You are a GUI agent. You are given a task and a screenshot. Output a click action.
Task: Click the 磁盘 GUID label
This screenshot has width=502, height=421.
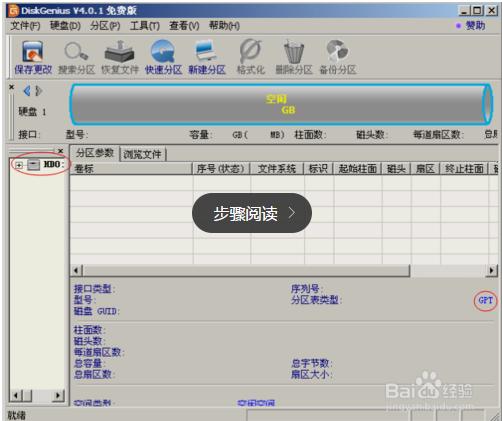(96, 311)
